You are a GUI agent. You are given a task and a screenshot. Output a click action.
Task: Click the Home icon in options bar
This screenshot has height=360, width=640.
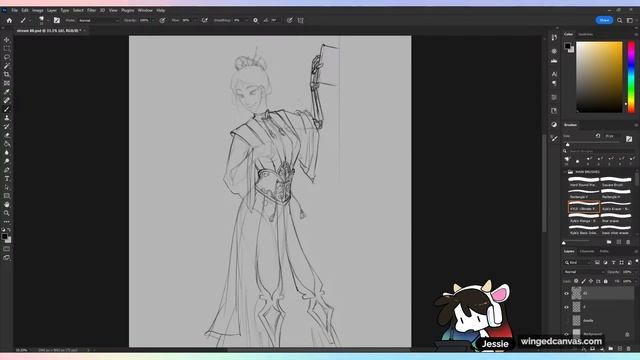click(9, 20)
